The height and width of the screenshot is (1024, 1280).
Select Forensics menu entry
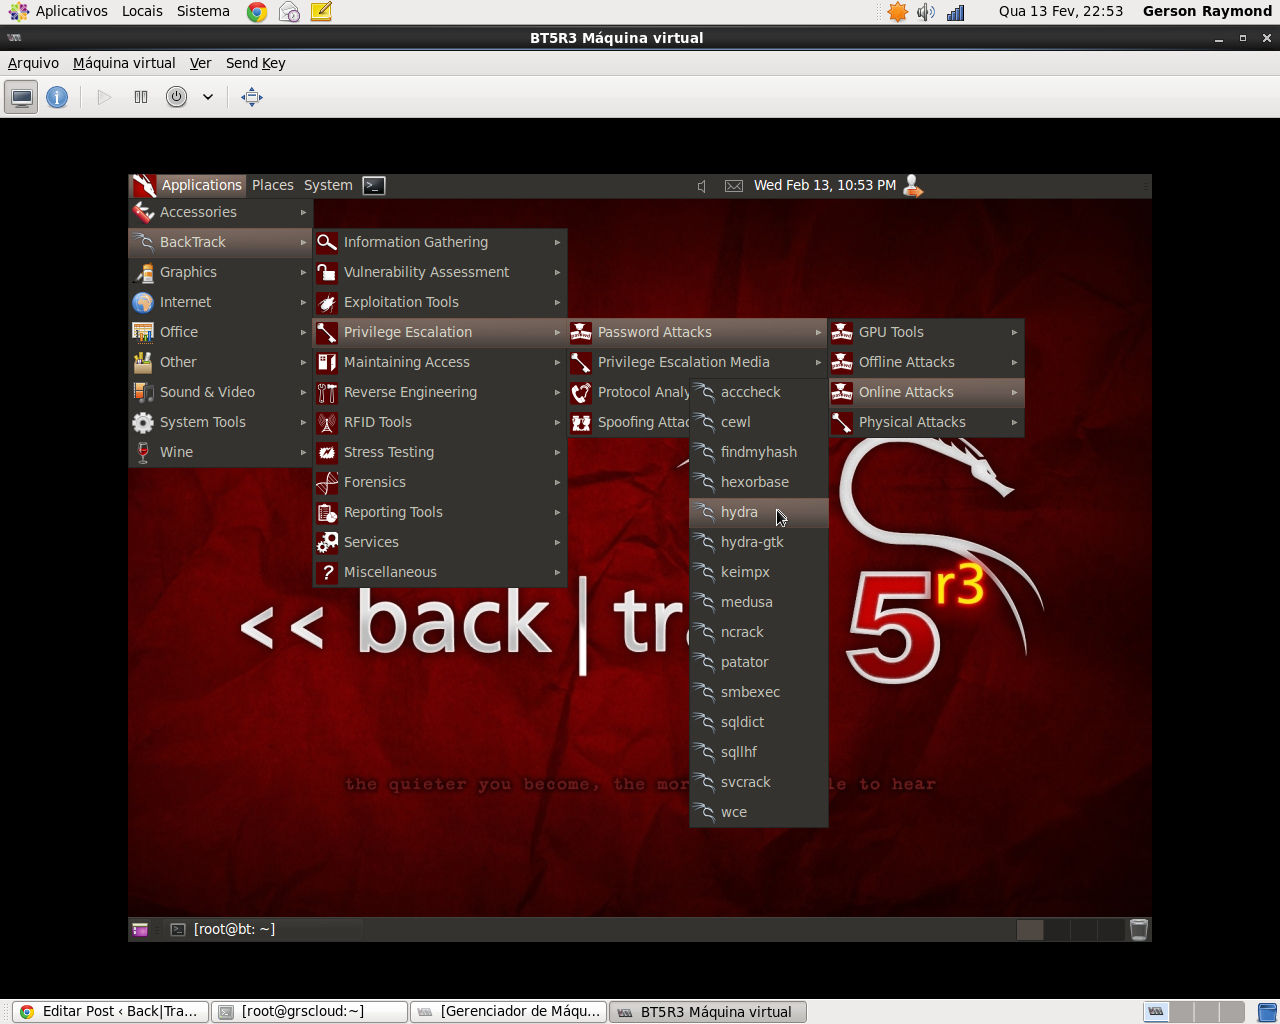pos(440,482)
